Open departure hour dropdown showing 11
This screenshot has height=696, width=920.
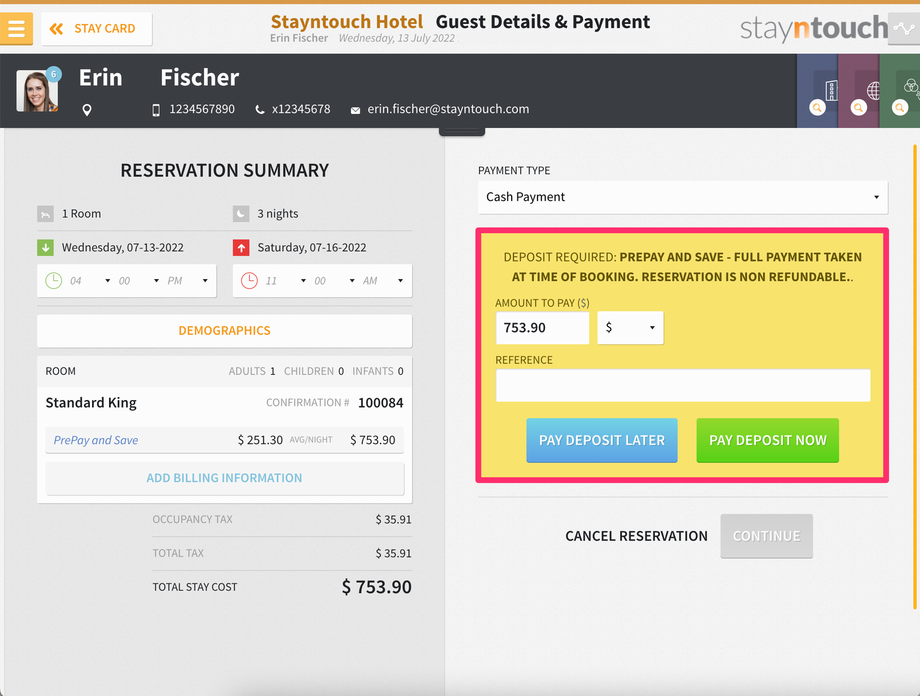[285, 281]
